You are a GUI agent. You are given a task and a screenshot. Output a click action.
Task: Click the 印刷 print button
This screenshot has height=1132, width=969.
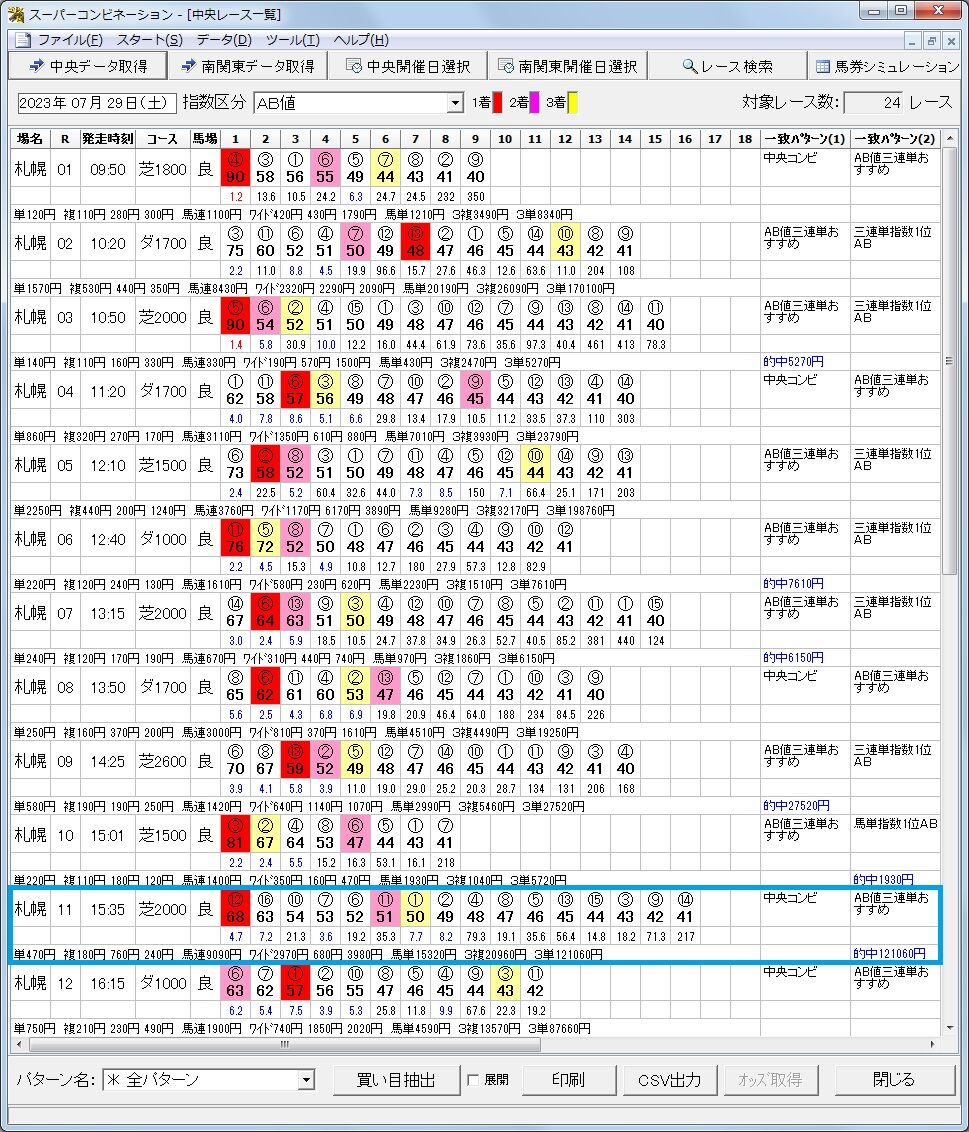(x=568, y=1080)
